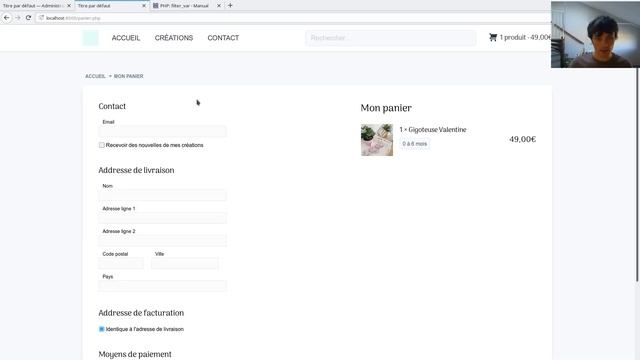
Task: Switch to the PHP filter_var Manual tab
Action: pos(184,6)
